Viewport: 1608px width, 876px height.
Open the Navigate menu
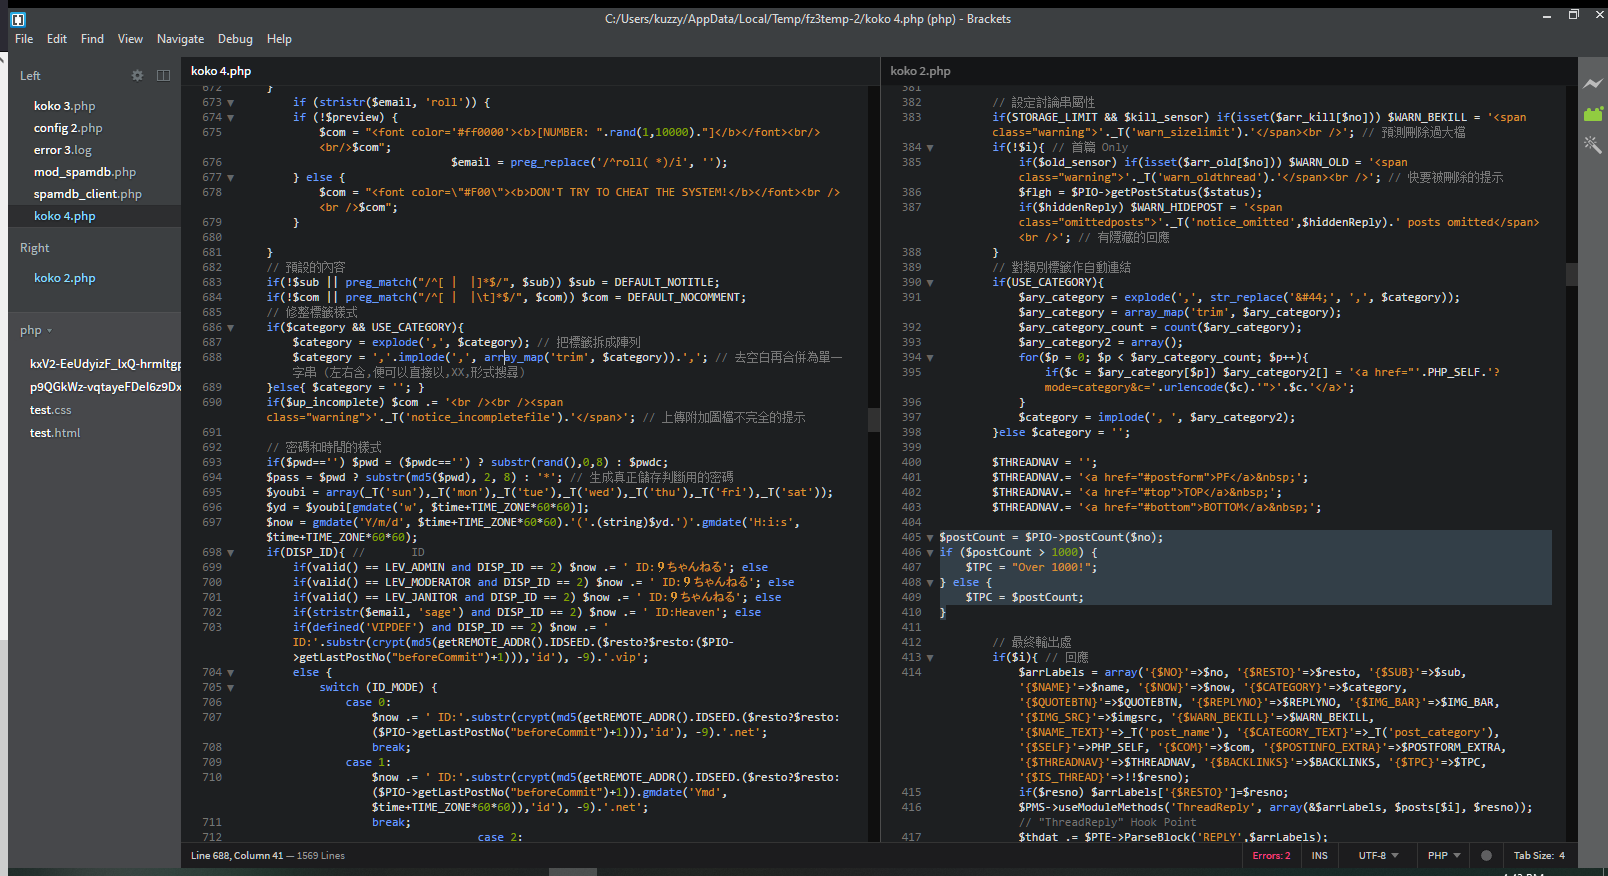click(x=180, y=39)
